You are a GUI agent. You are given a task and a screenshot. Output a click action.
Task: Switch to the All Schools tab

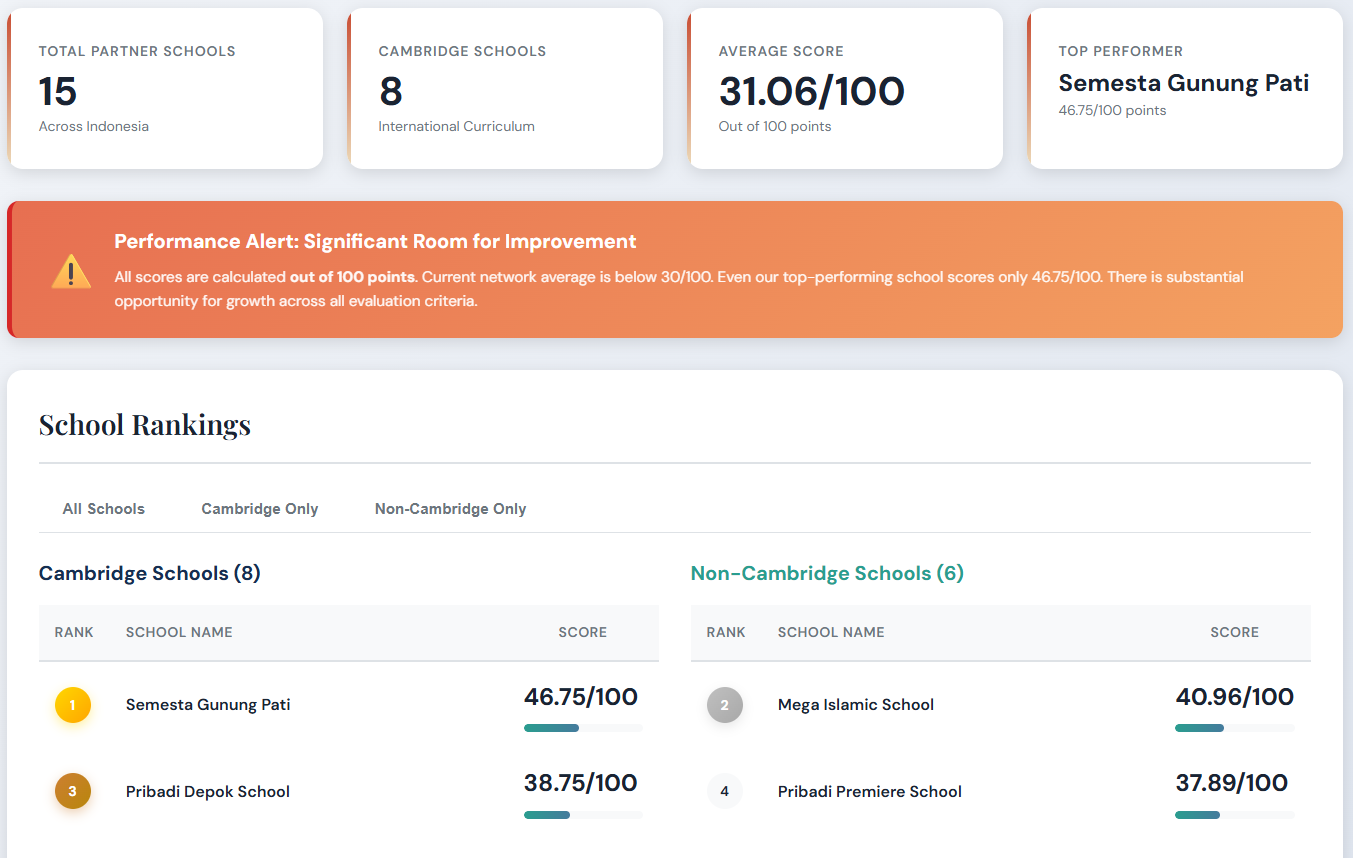(104, 509)
